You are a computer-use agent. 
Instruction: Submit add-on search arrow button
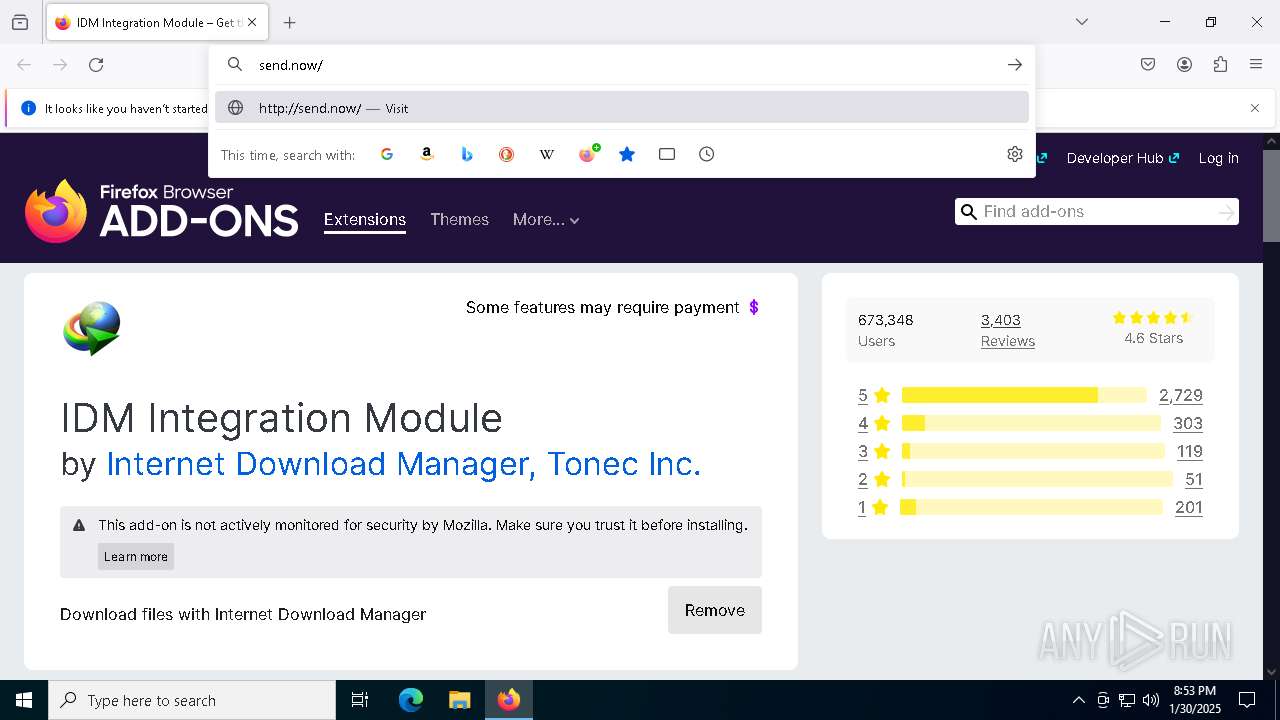(1227, 212)
